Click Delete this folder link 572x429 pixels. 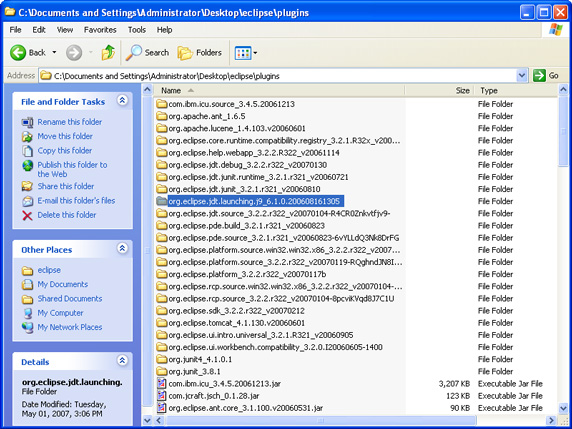click(67, 215)
